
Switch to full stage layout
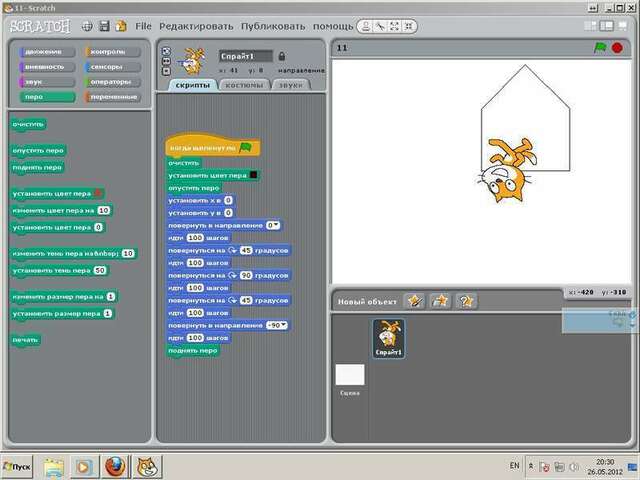(607, 26)
